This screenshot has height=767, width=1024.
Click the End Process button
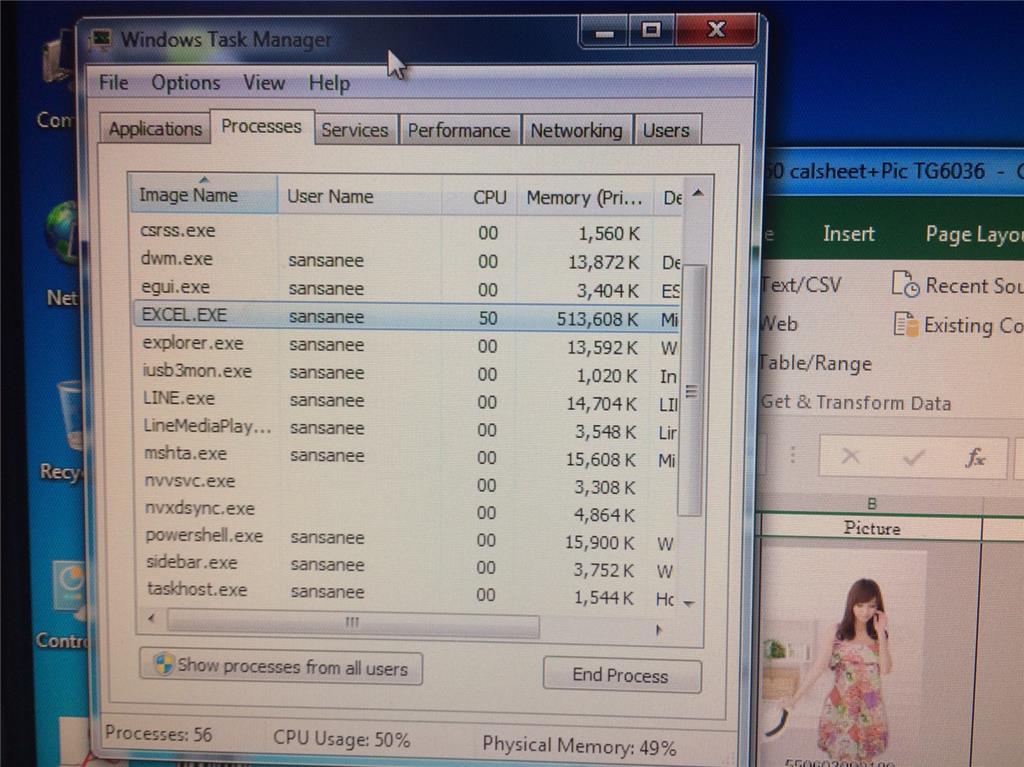coord(622,675)
